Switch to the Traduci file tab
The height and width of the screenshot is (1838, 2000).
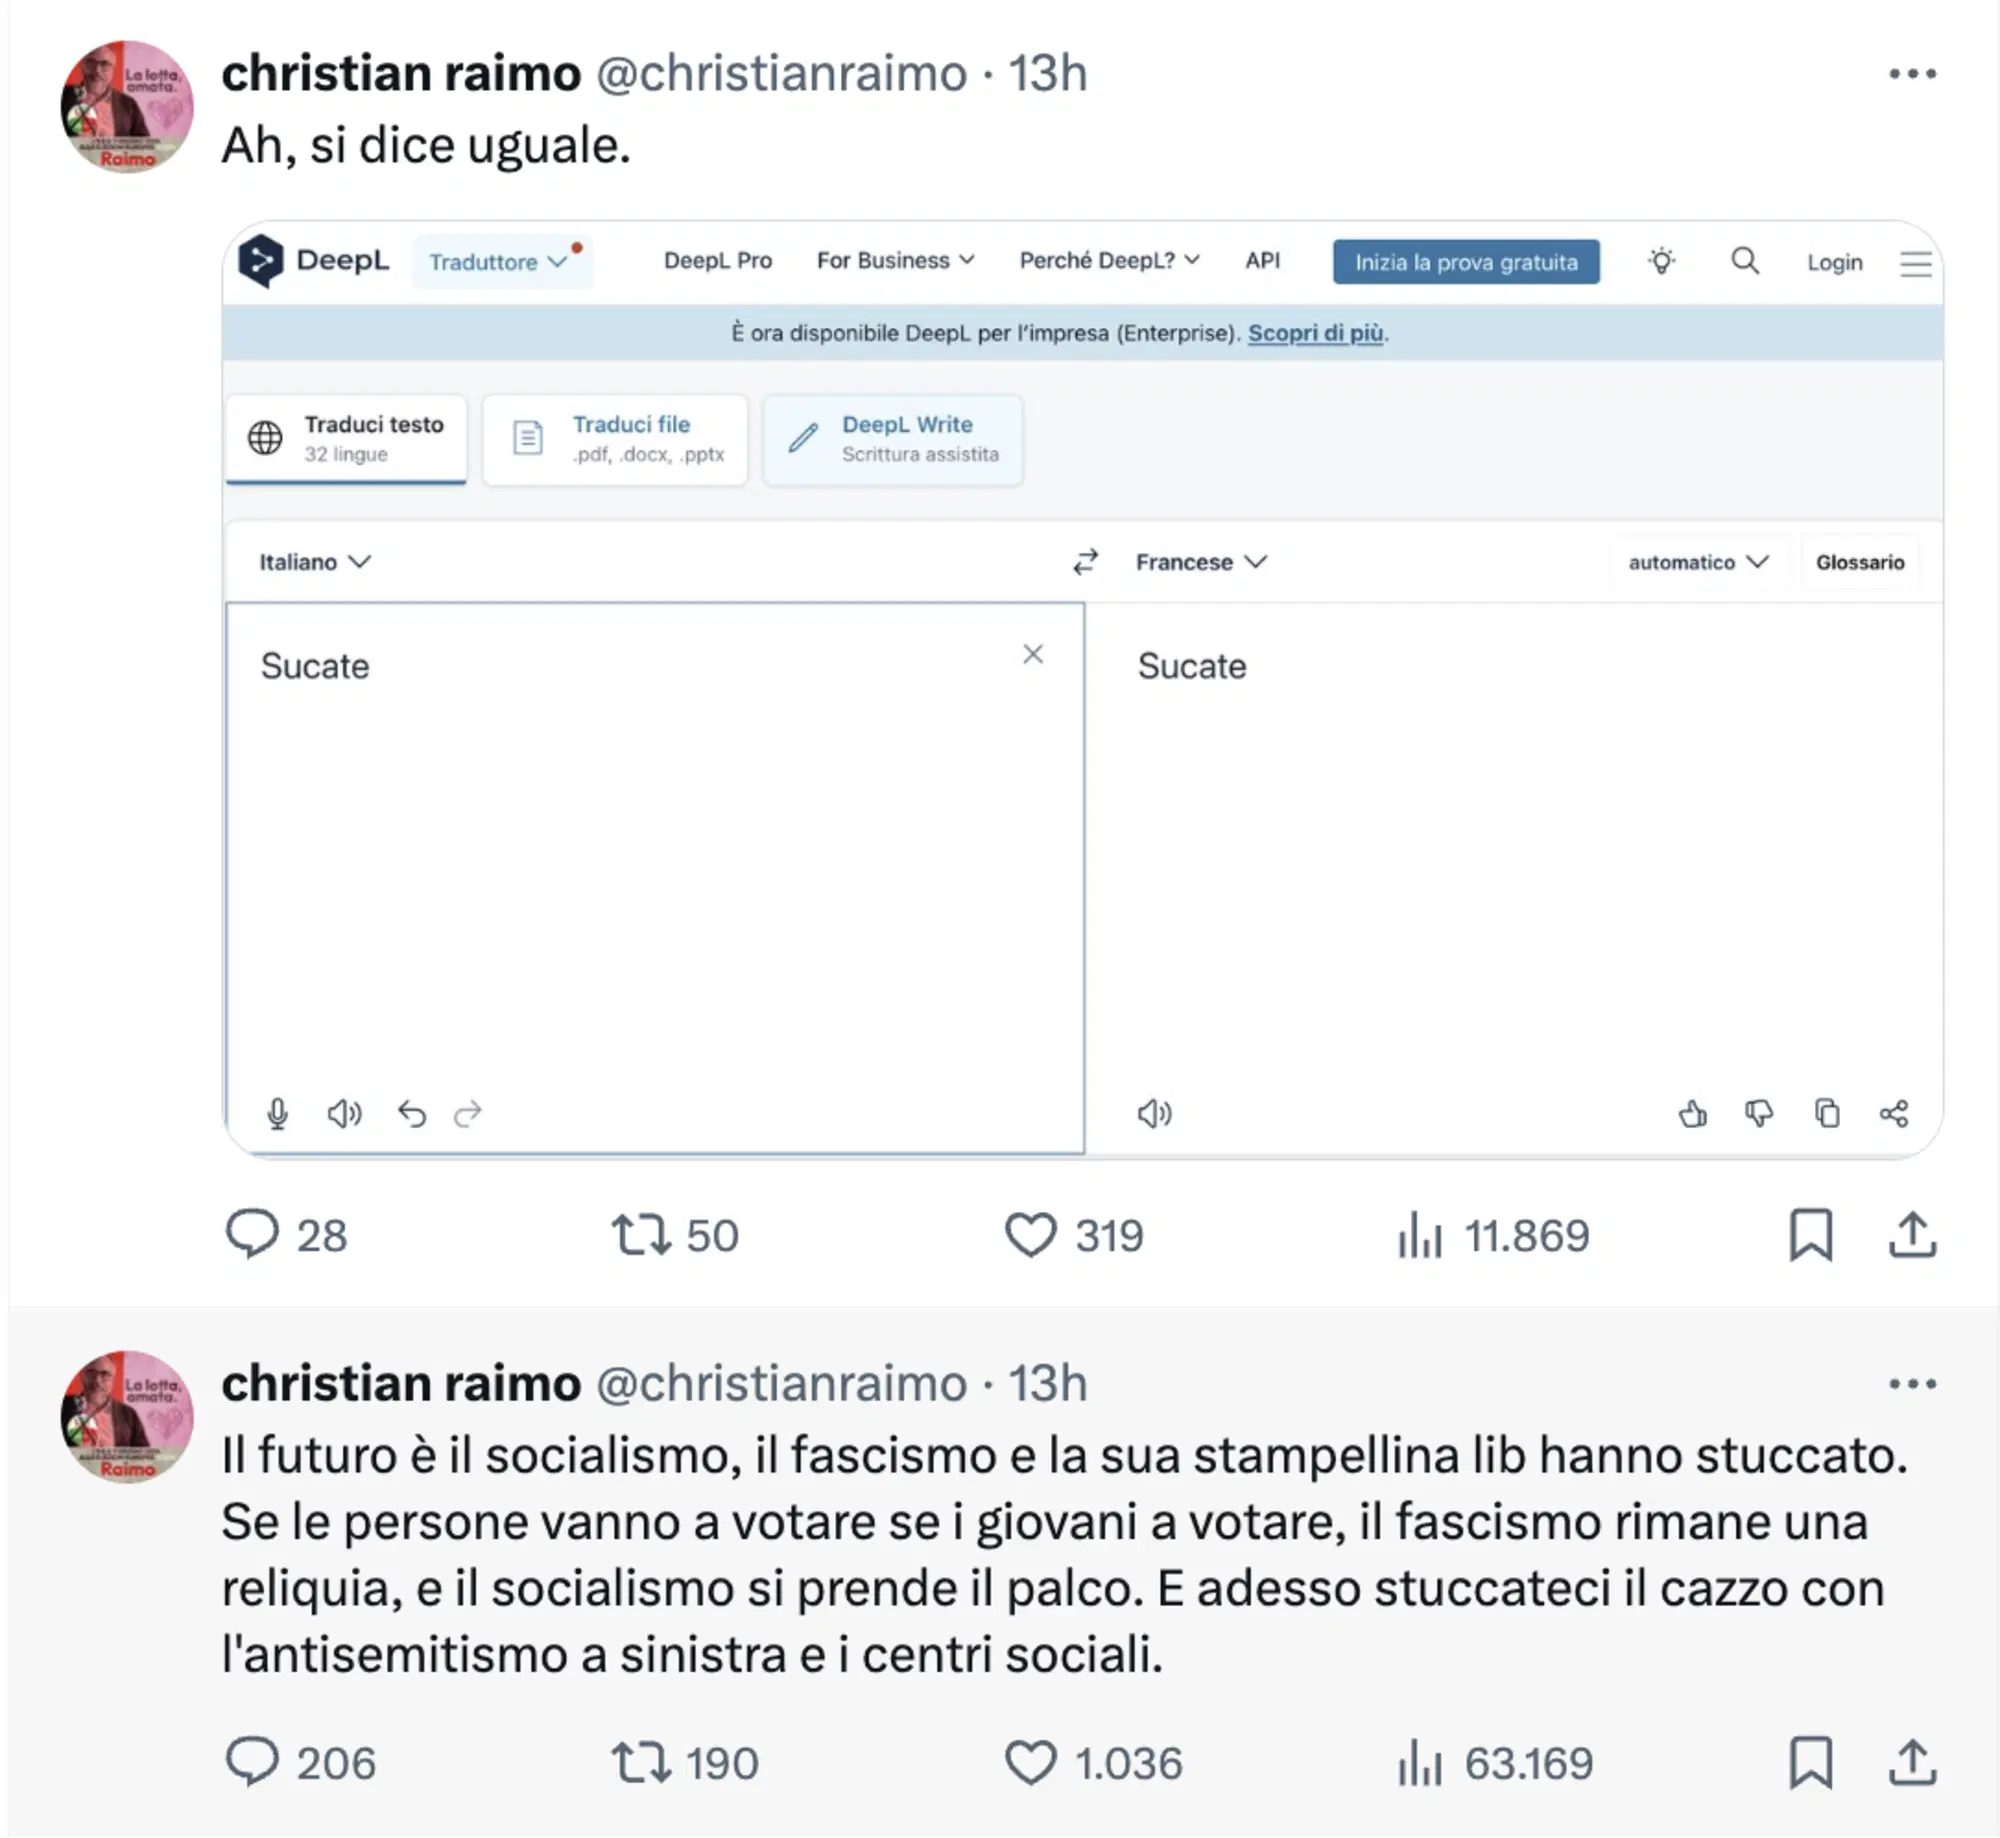[614, 439]
